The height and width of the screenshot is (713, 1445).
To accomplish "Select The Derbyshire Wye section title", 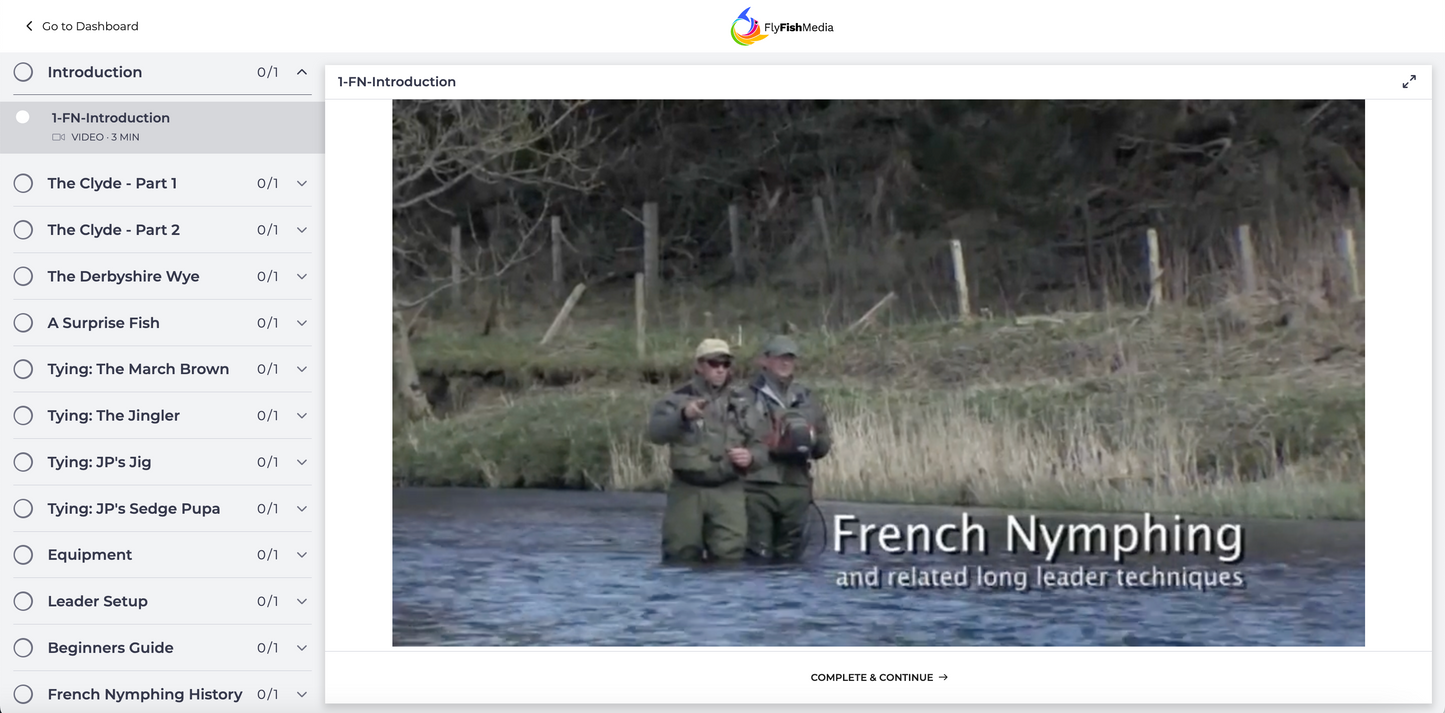I will click(123, 276).
